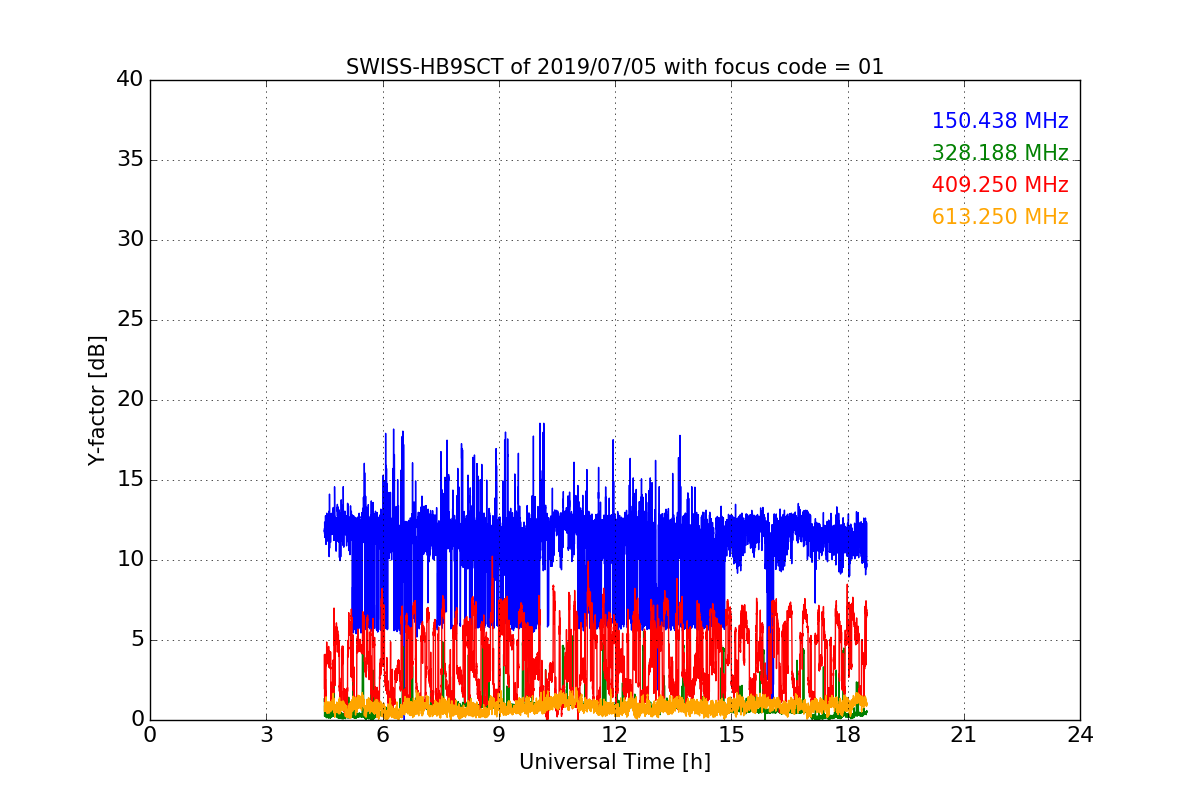This screenshot has width=1200, height=800.
Task: Click the y-axis tick value 25
Action: click(x=130, y=320)
